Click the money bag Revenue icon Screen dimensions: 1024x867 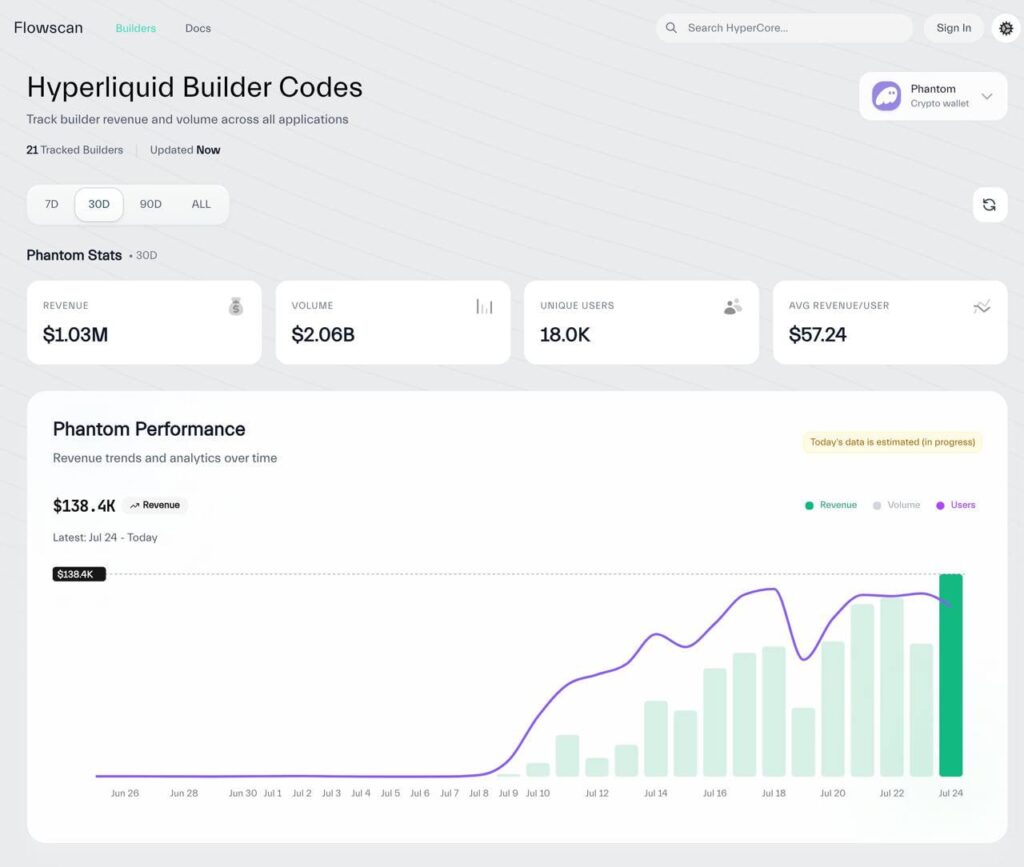click(x=236, y=307)
